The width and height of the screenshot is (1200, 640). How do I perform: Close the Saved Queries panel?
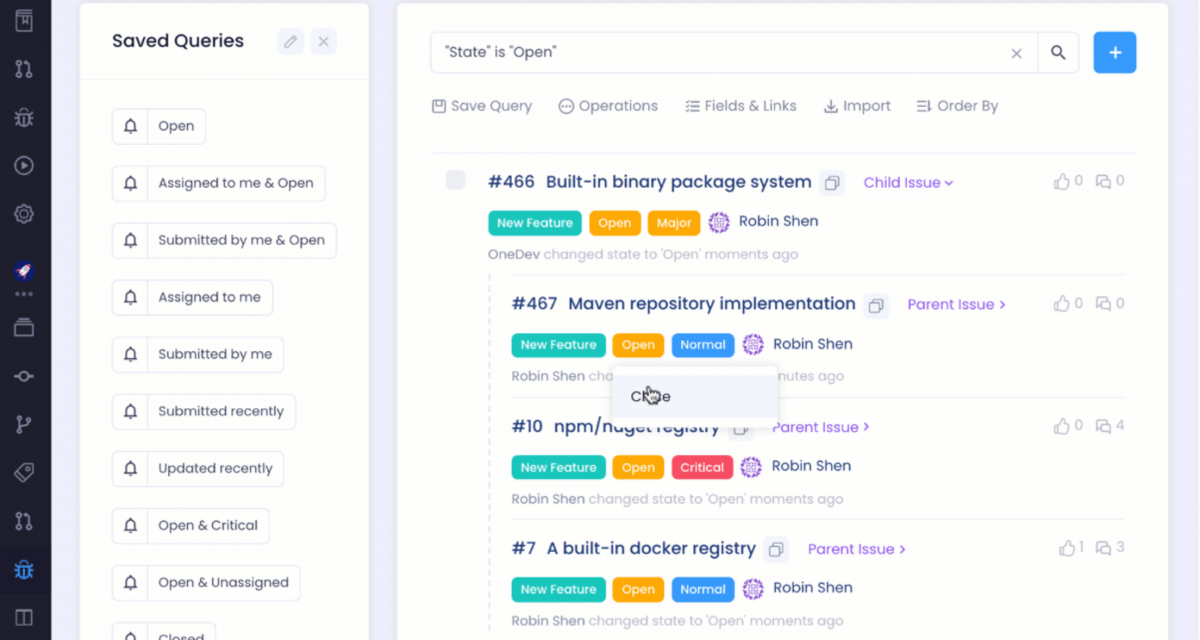323,41
